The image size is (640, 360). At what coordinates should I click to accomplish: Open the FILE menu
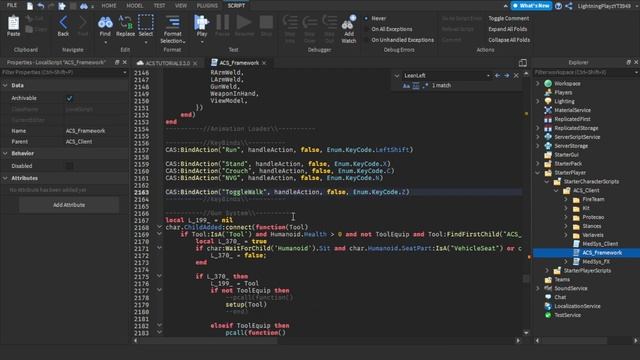[12, 5]
